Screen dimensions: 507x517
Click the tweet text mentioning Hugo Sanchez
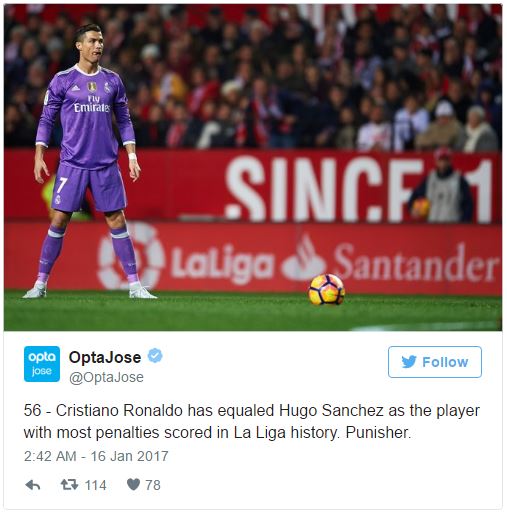251,421
